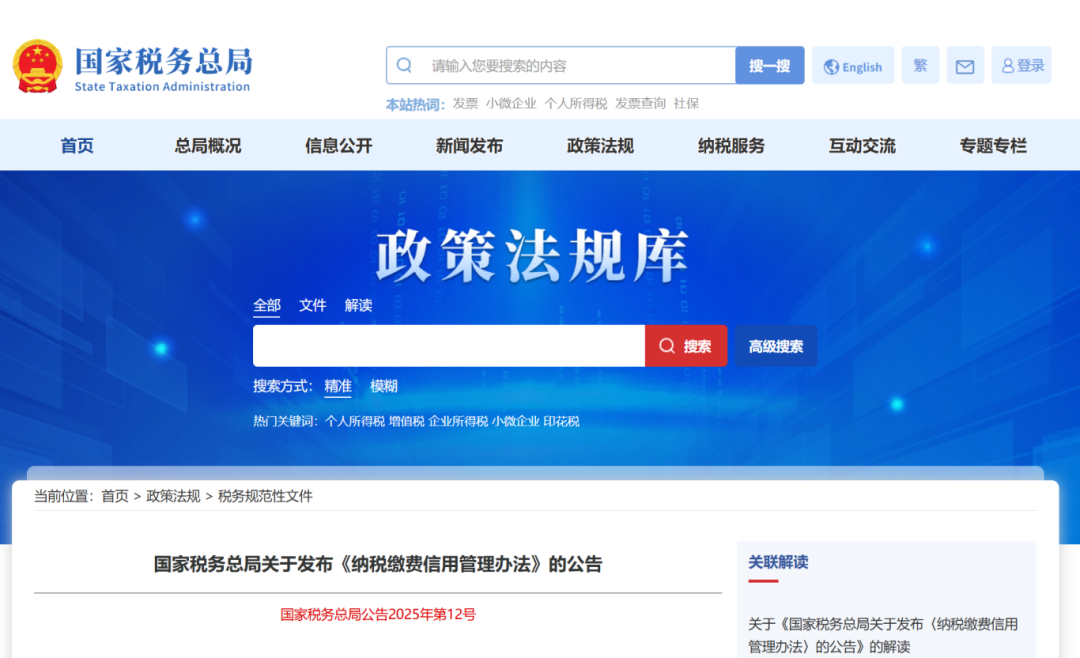Click hot keyword 增值税

pos(406,421)
